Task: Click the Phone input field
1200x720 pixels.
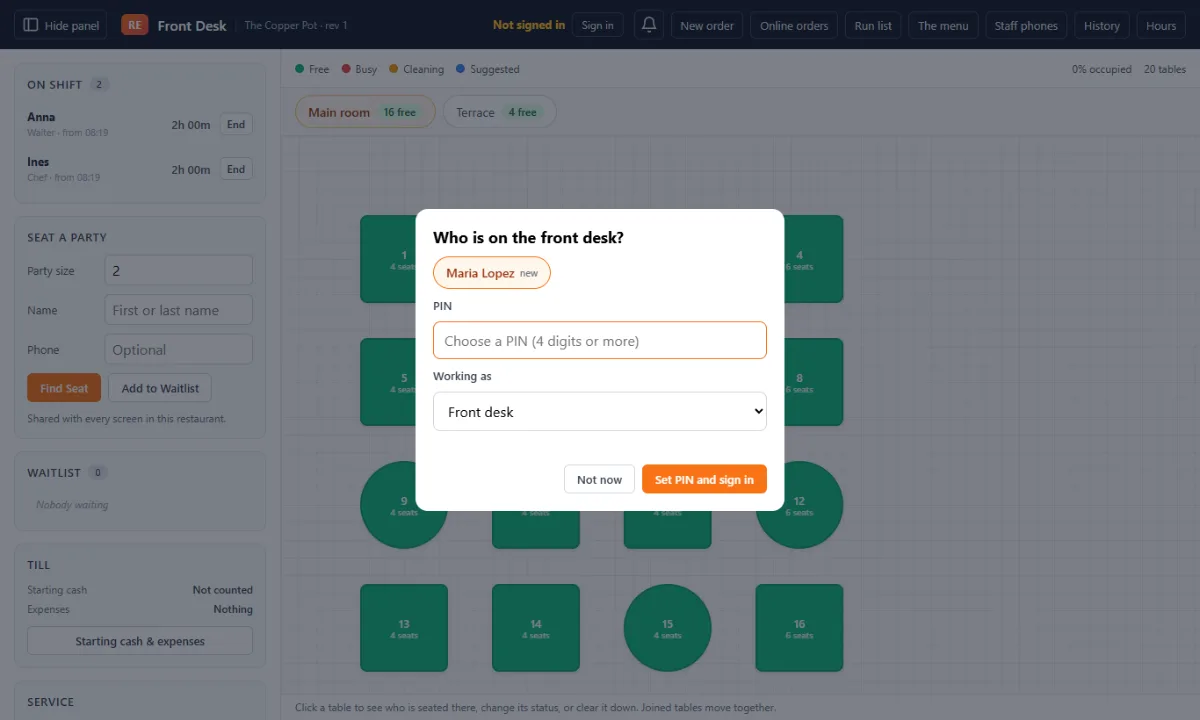Action: pyautogui.click(x=178, y=350)
